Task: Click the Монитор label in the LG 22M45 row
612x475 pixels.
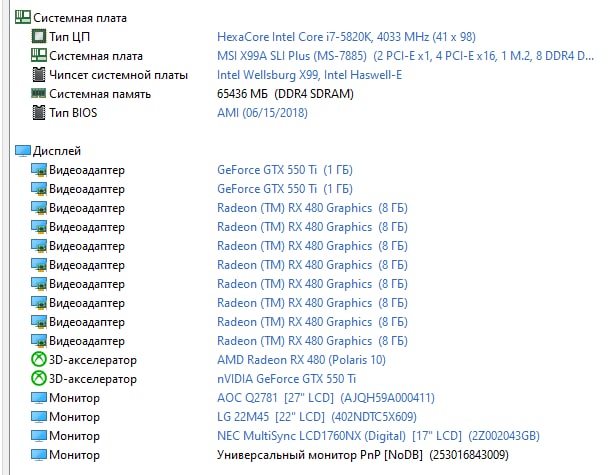Action: click(x=75, y=417)
